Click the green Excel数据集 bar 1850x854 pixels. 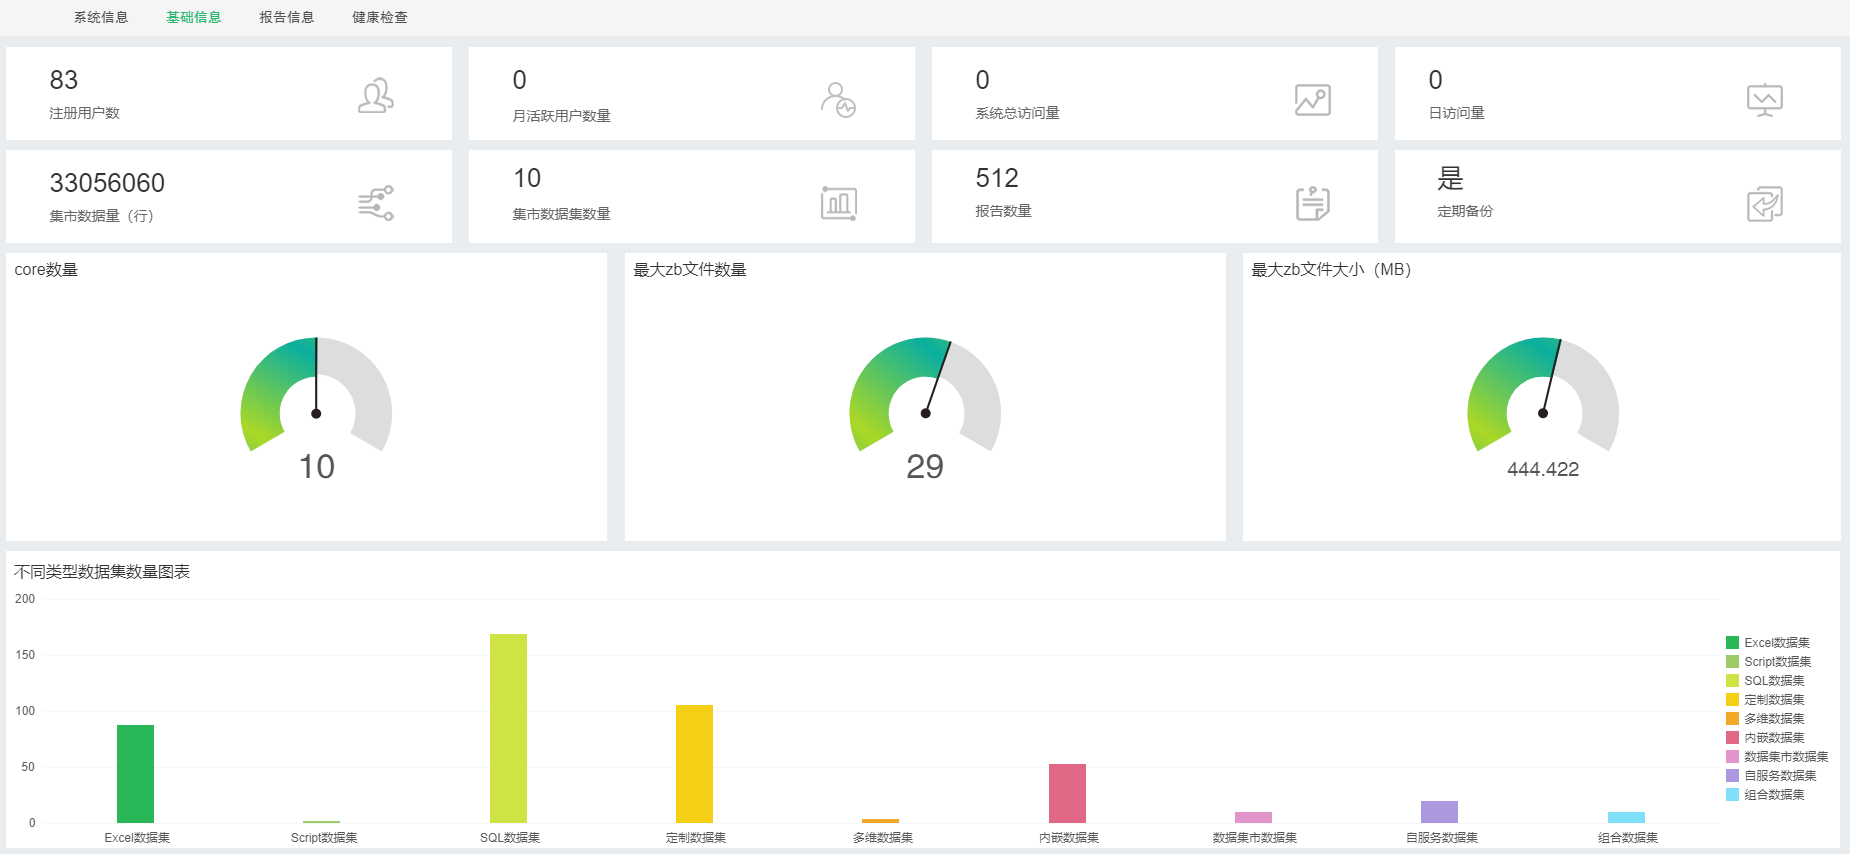(135, 774)
